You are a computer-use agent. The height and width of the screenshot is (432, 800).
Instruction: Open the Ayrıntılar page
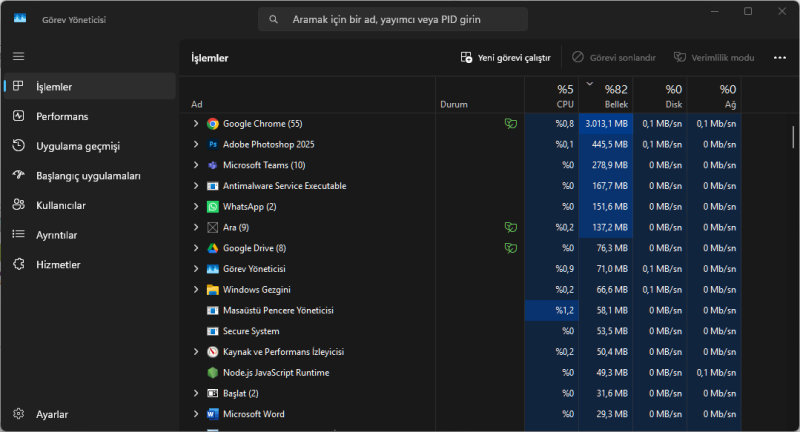(x=90, y=235)
